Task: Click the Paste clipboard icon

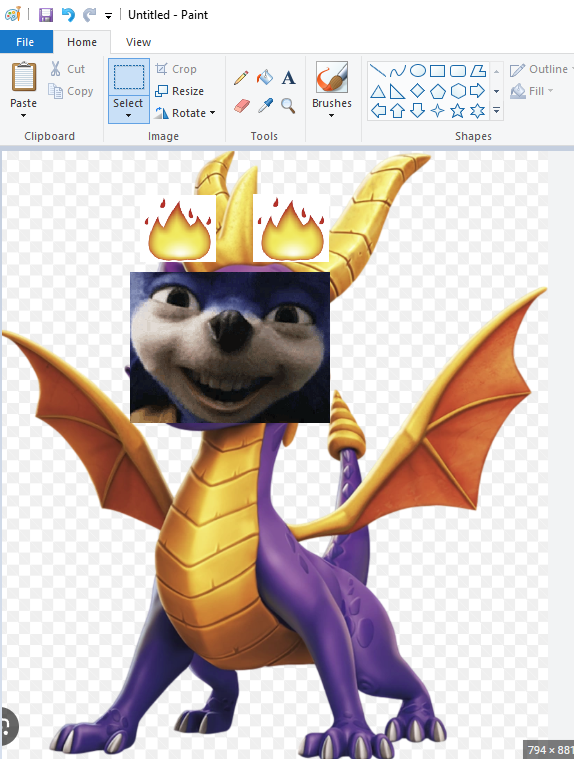Action: 24,76
